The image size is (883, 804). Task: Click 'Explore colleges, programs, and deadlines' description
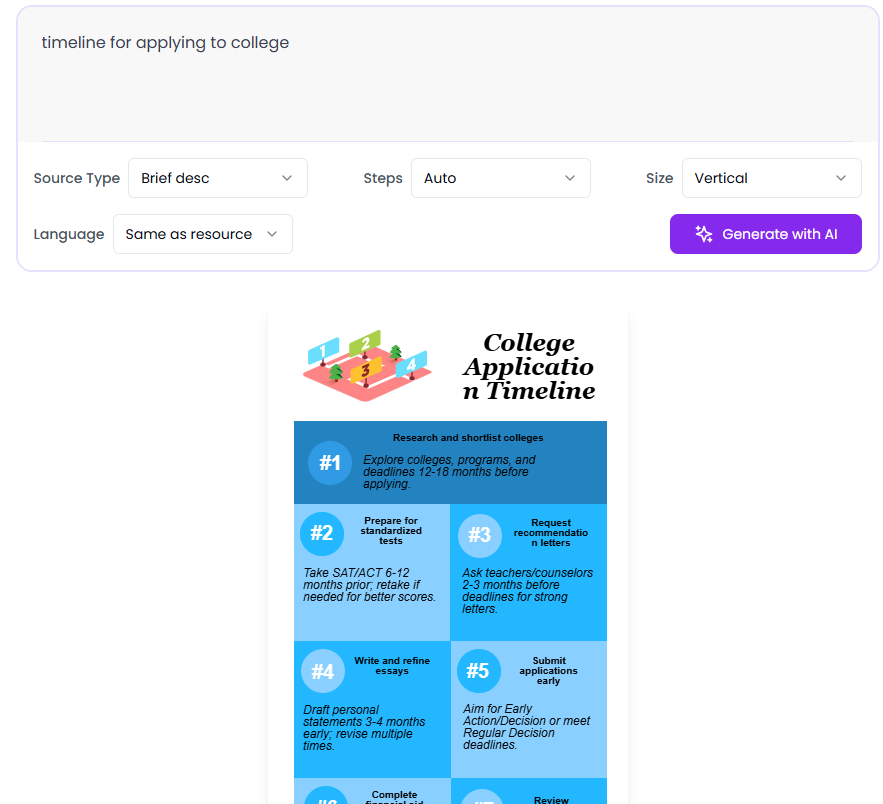click(449, 472)
